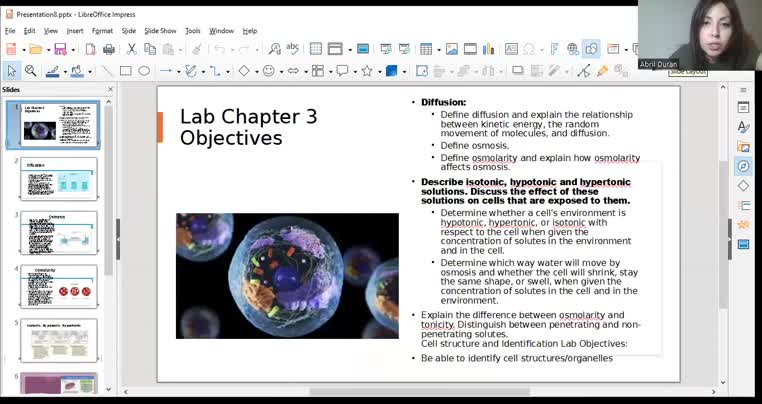Image resolution: width=762 pixels, height=404 pixels.
Task: Click the Display Views icon
Action: click(335, 49)
